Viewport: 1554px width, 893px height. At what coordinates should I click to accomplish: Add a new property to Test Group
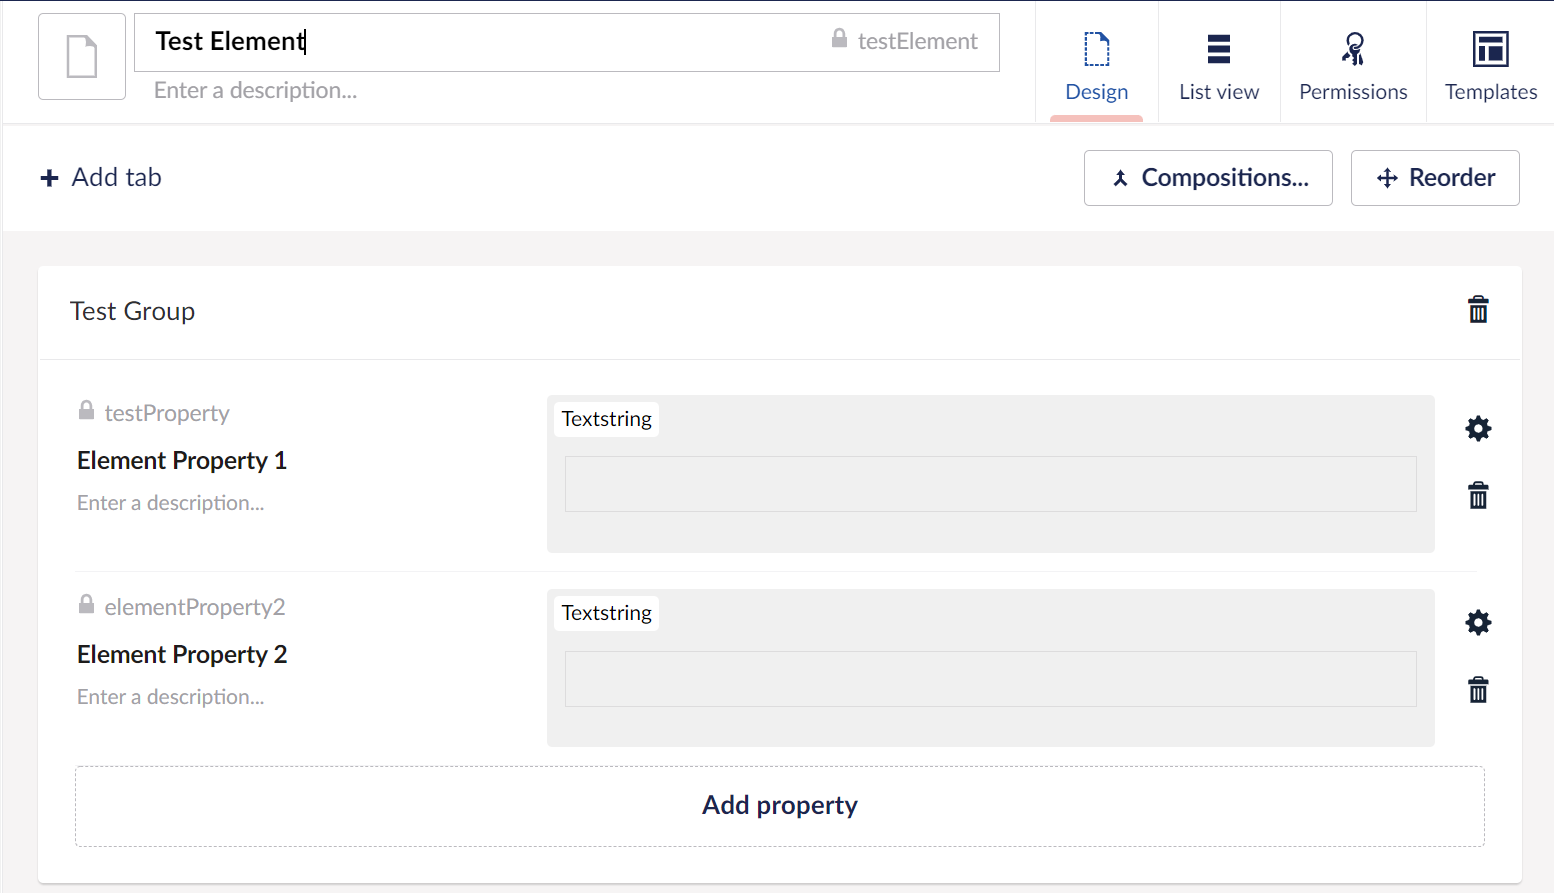(x=779, y=805)
